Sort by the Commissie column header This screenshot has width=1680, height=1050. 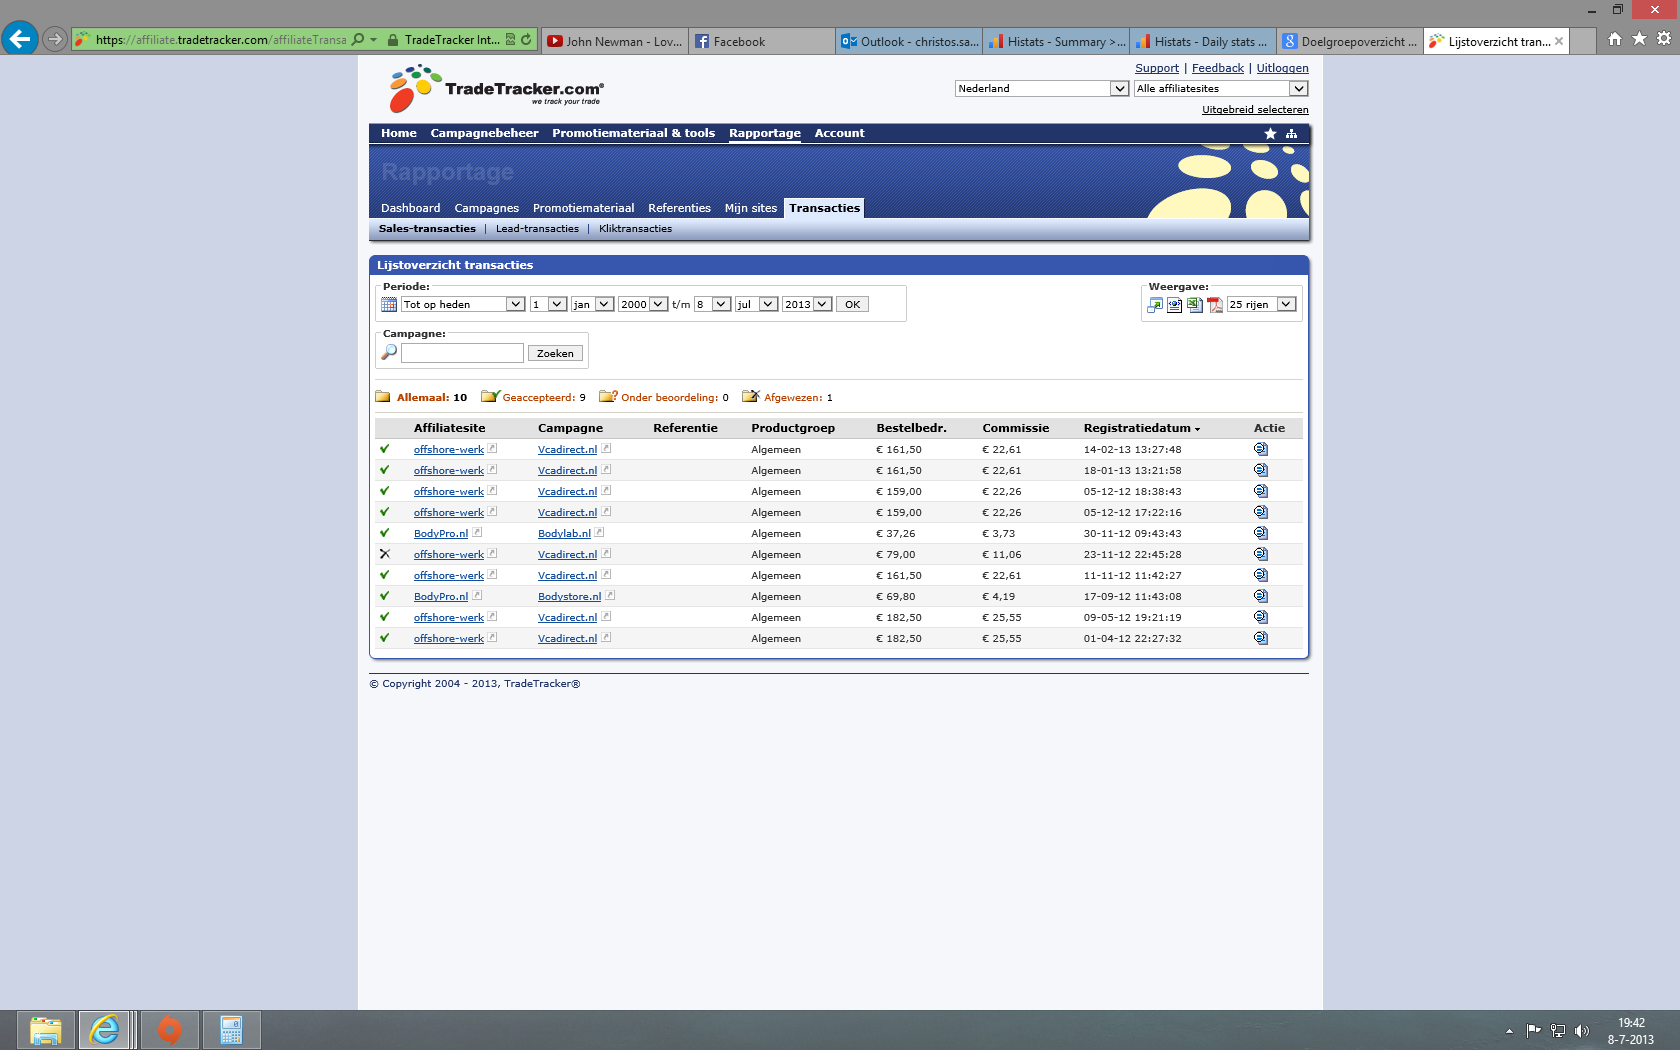point(1015,428)
